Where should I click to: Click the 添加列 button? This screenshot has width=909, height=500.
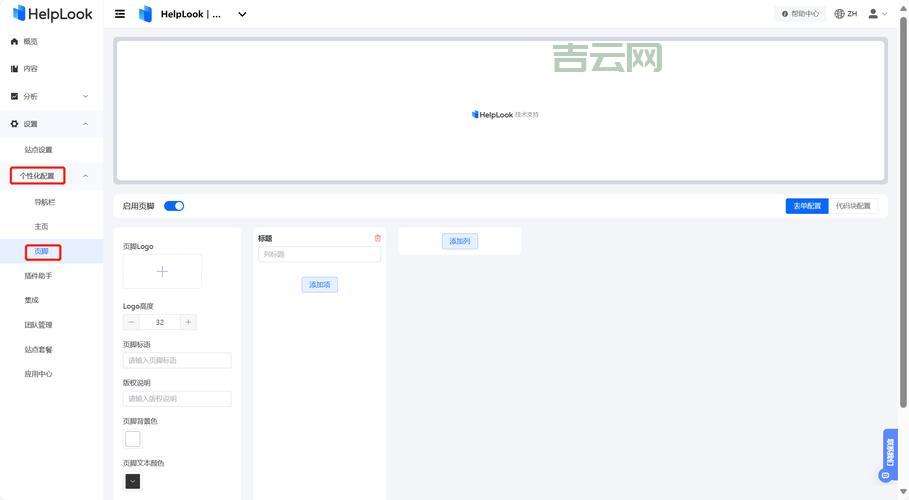pos(459,241)
